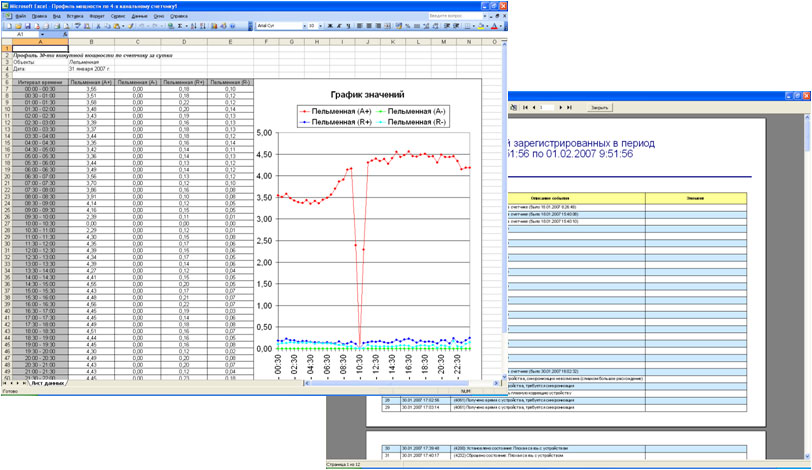Go to previous page in report window
812x470 pixels.
[x=533, y=107]
